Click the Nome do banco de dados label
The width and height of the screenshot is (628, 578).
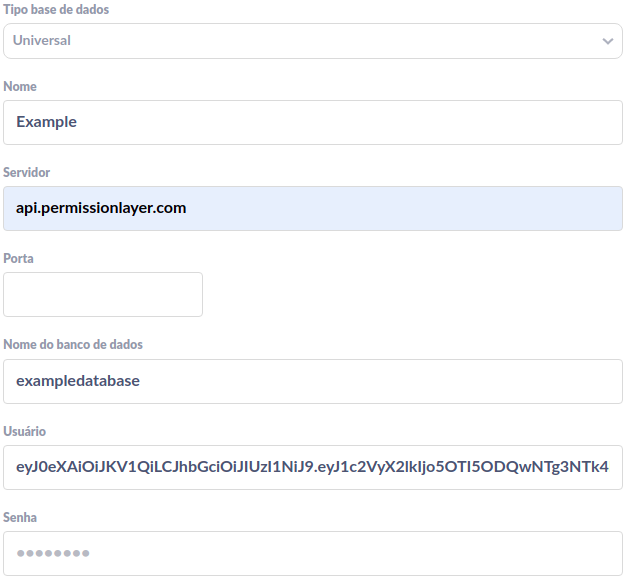click(73, 345)
